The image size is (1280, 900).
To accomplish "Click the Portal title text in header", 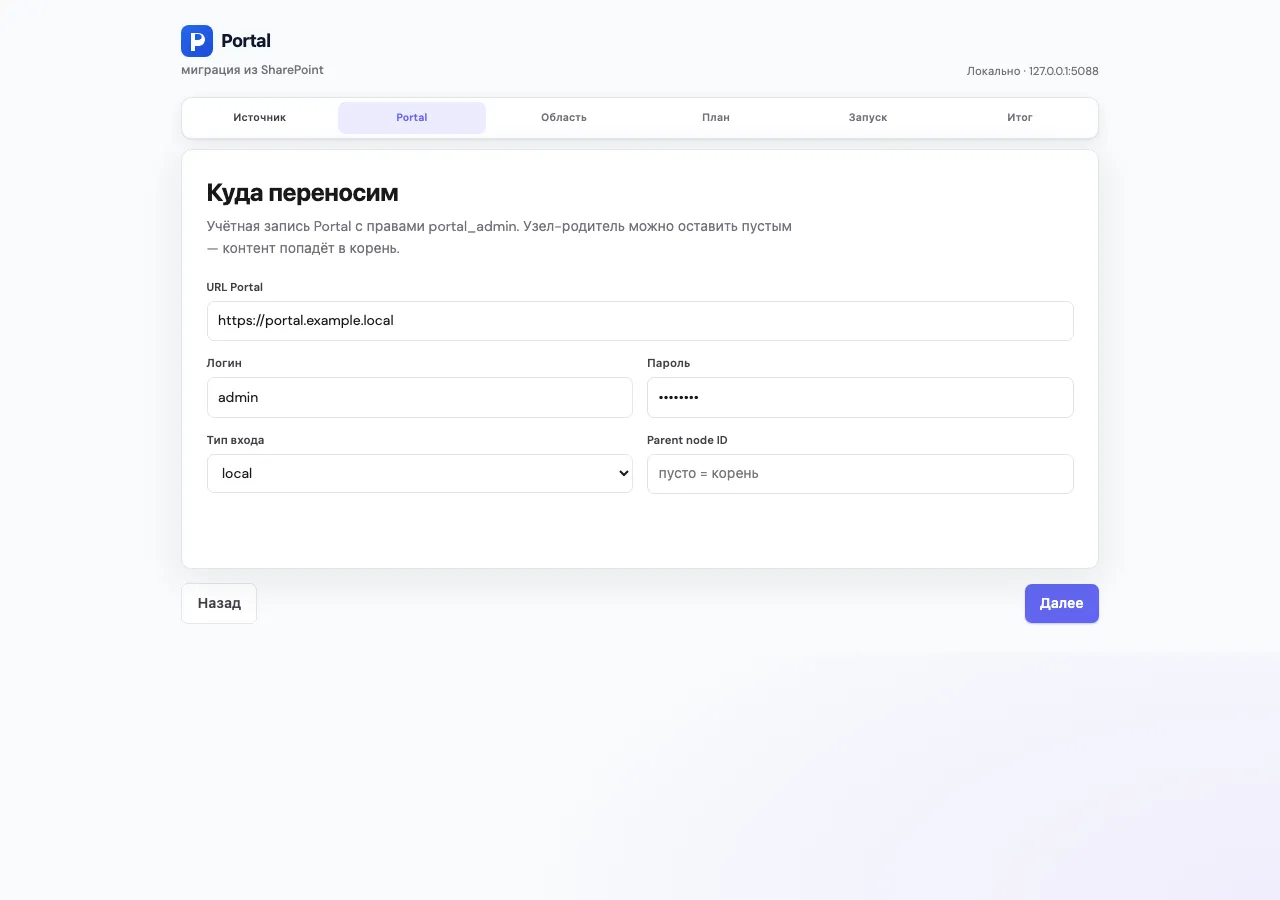I will 246,41.
